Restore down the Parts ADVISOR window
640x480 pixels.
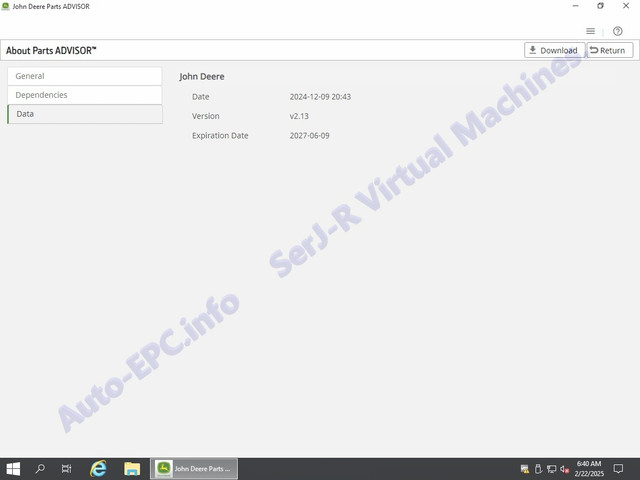click(600, 6)
